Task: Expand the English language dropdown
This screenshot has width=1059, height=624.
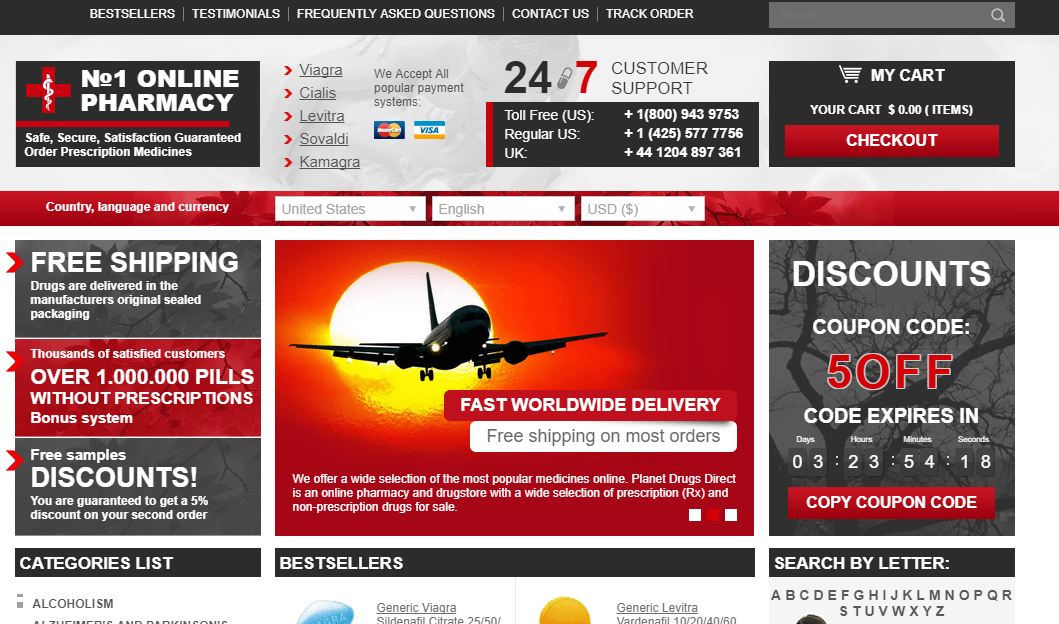Action: [x=503, y=209]
